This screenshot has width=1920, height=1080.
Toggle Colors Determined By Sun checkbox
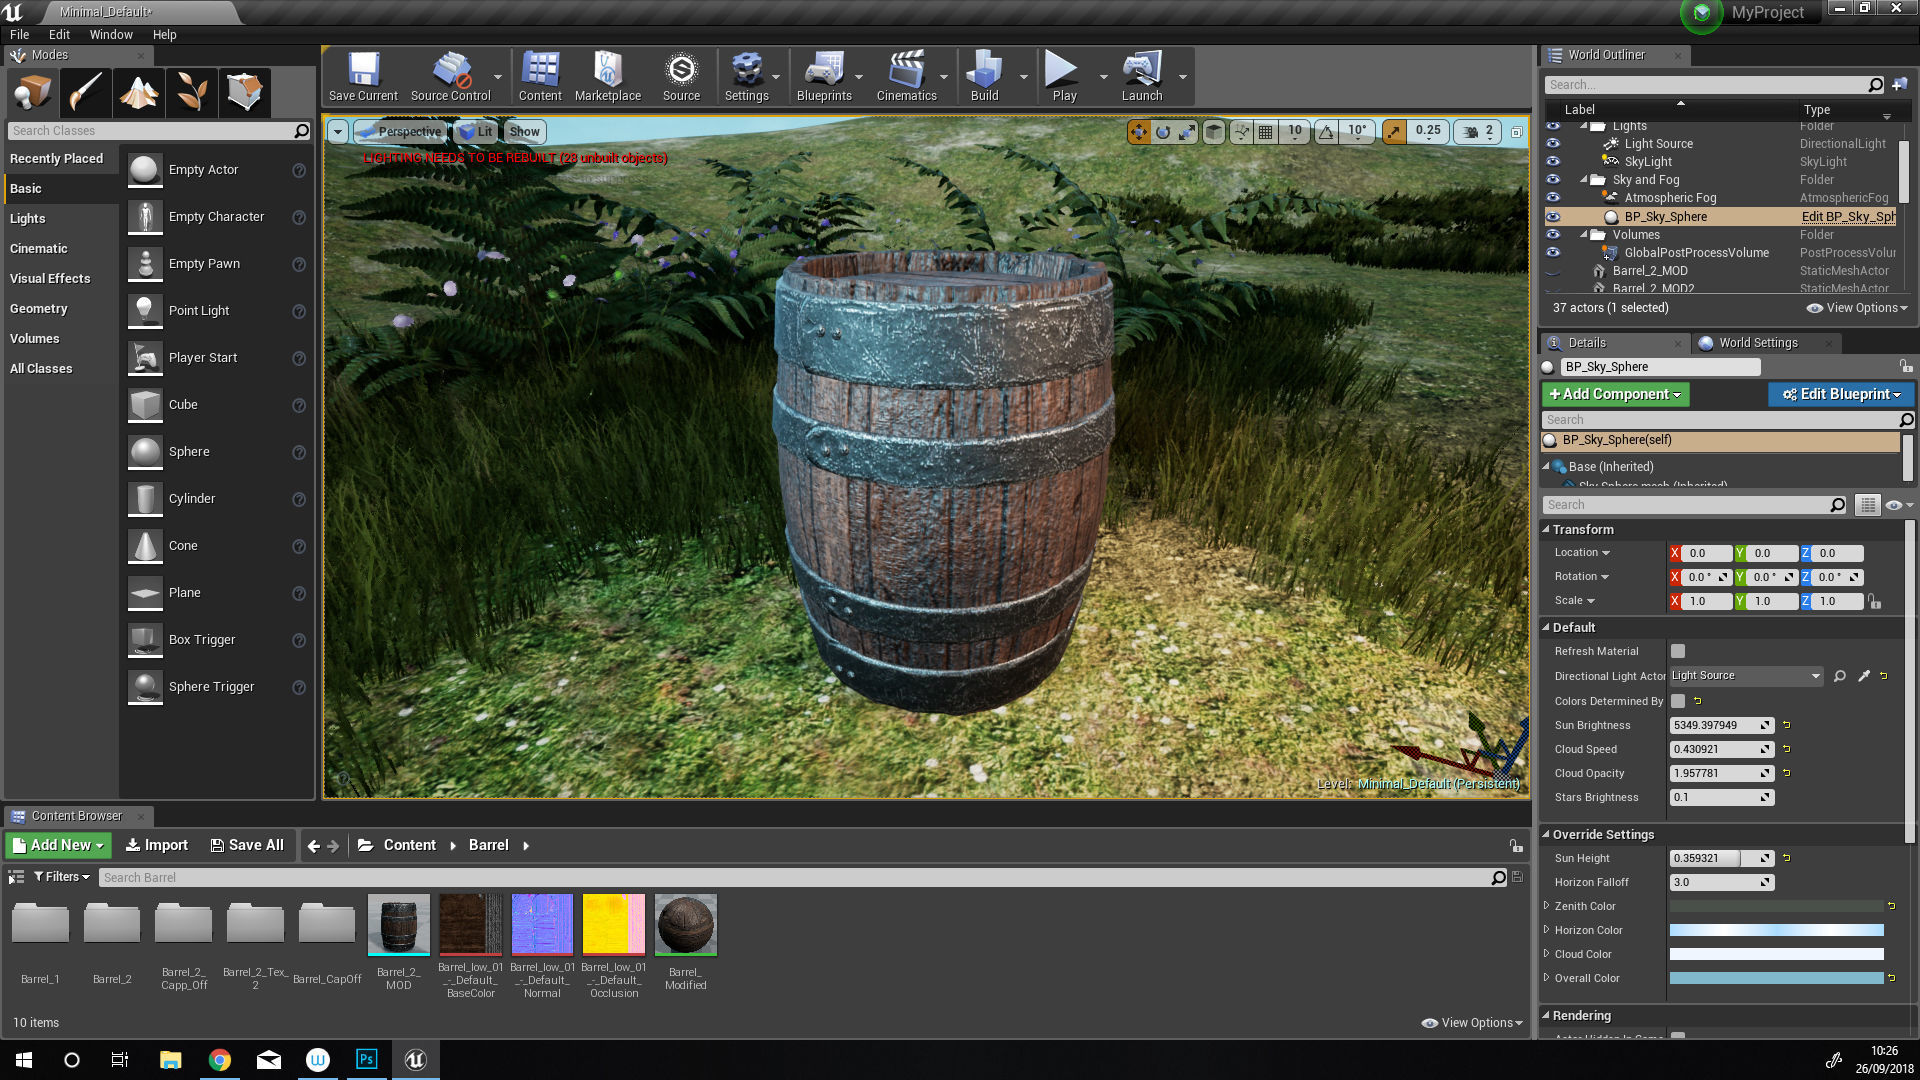(1678, 701)
